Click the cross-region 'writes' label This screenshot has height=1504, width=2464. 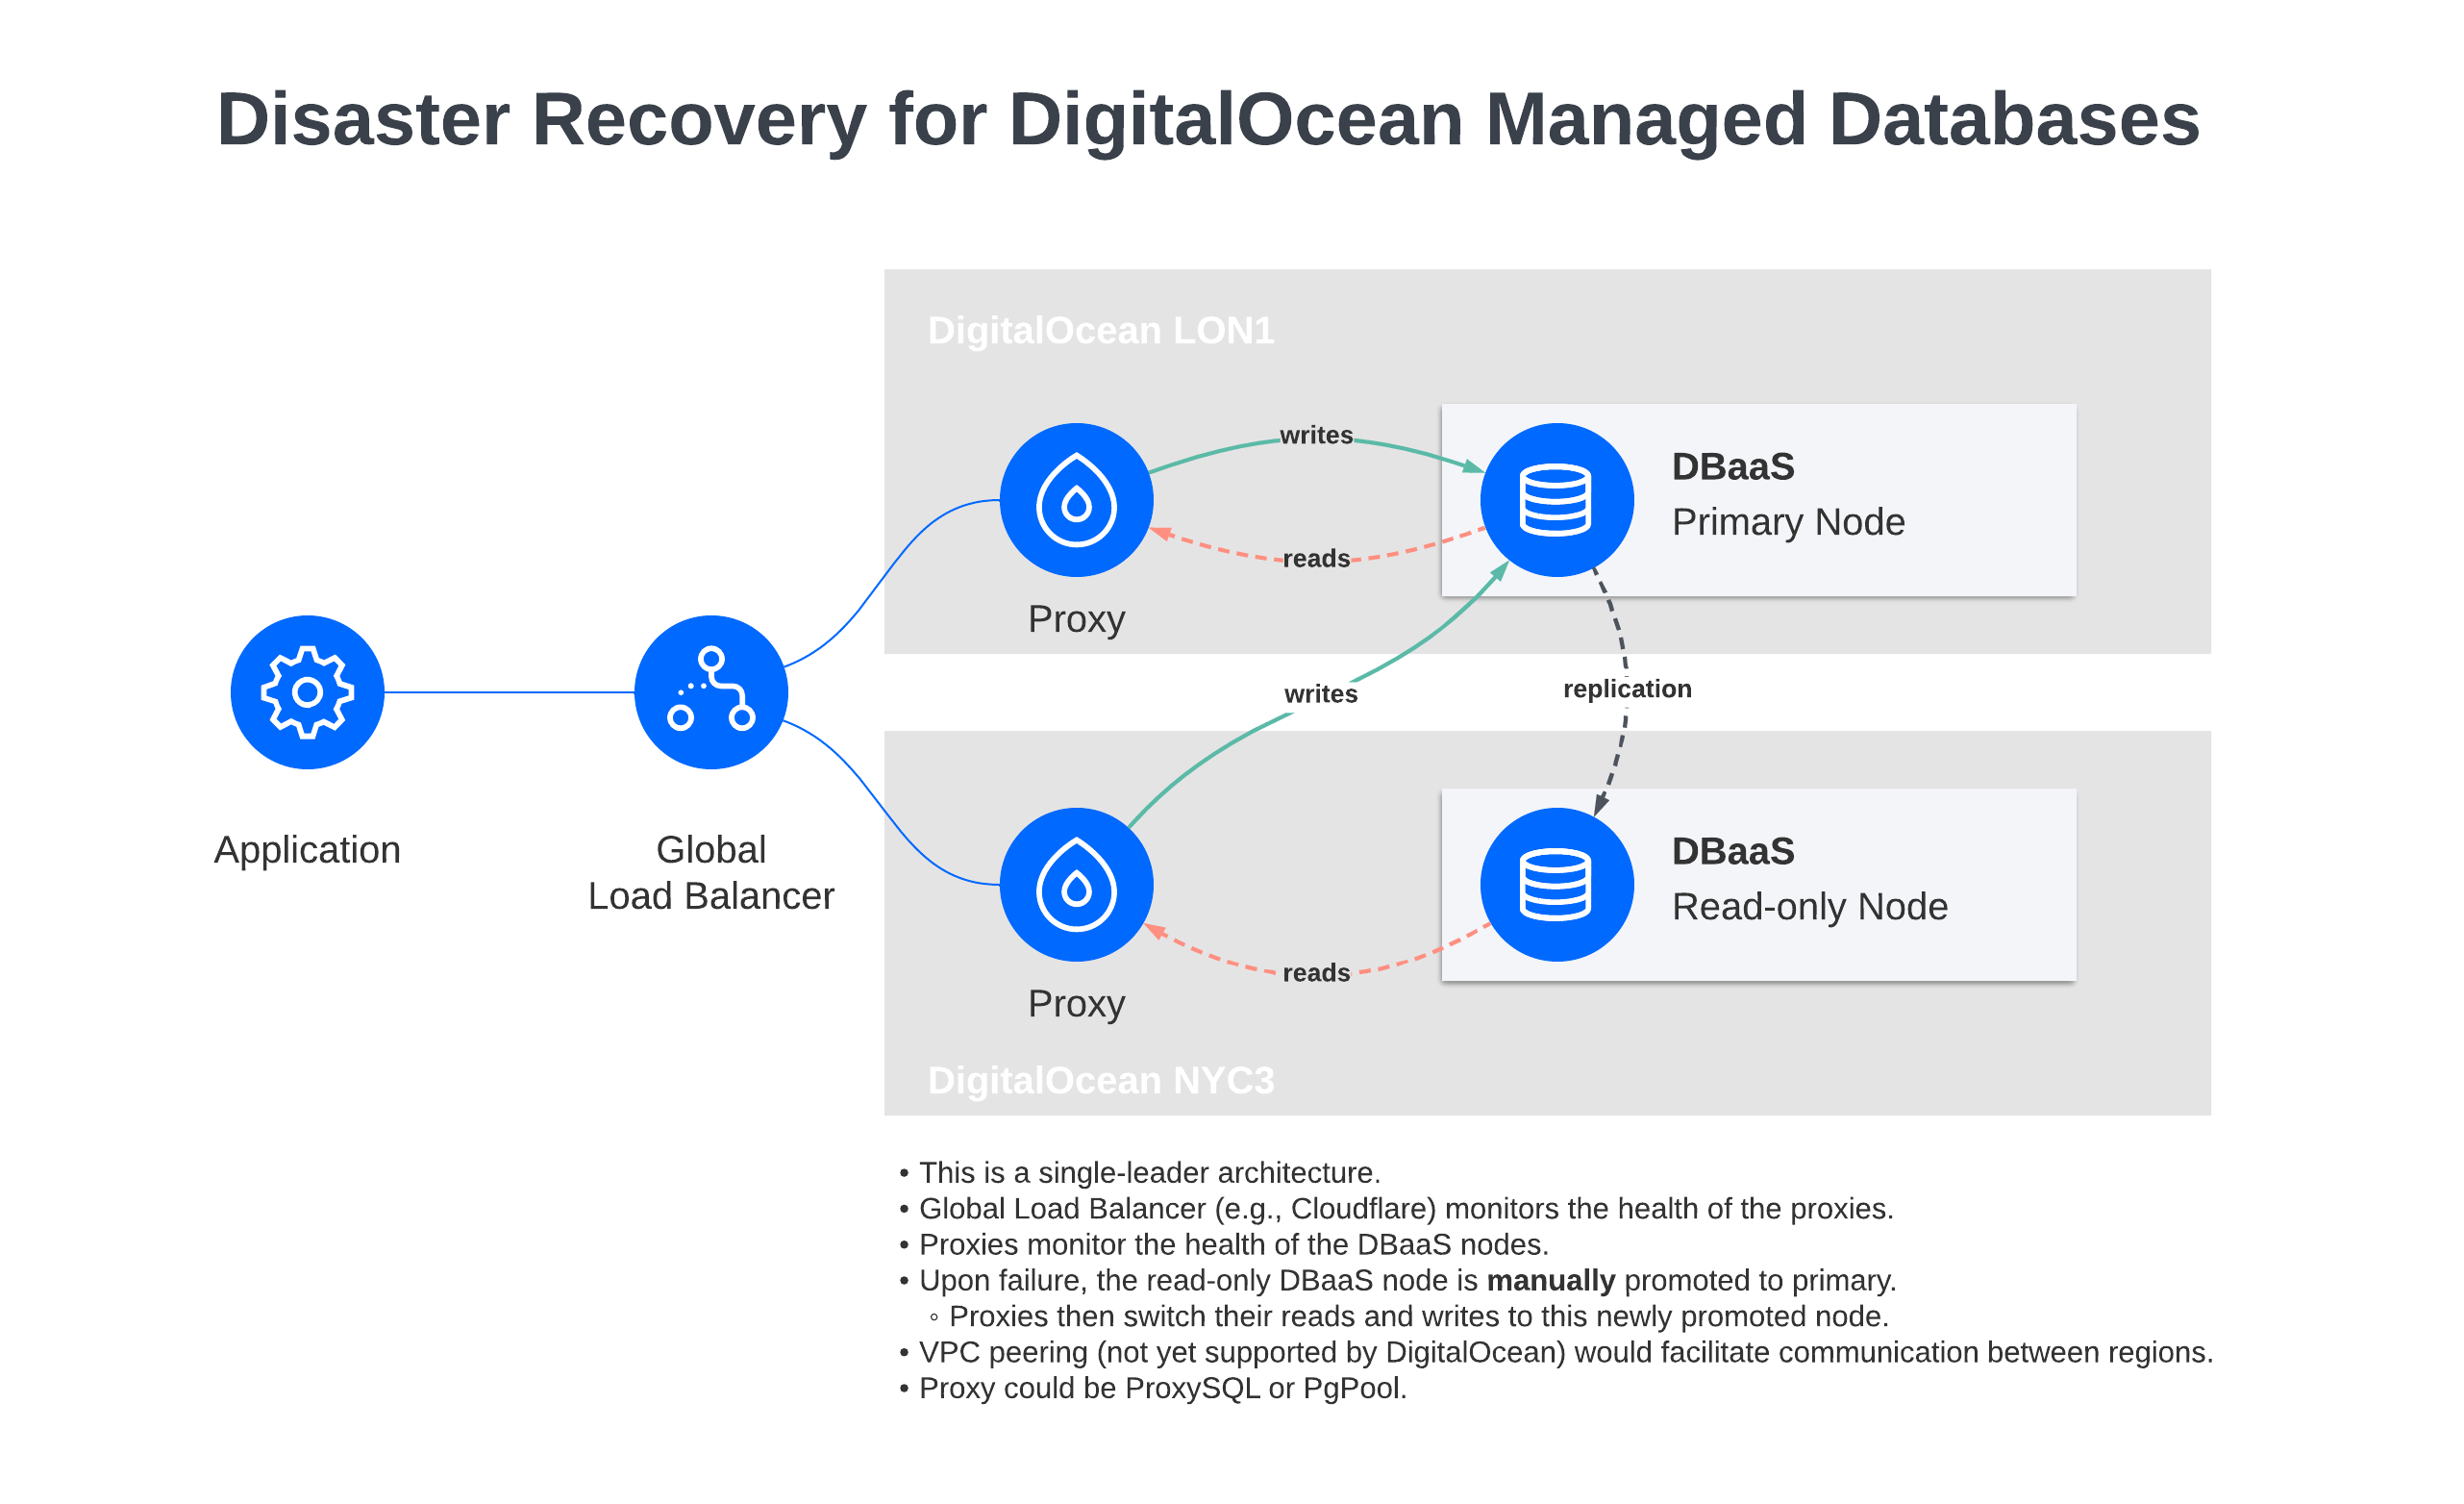point(1321,694)
